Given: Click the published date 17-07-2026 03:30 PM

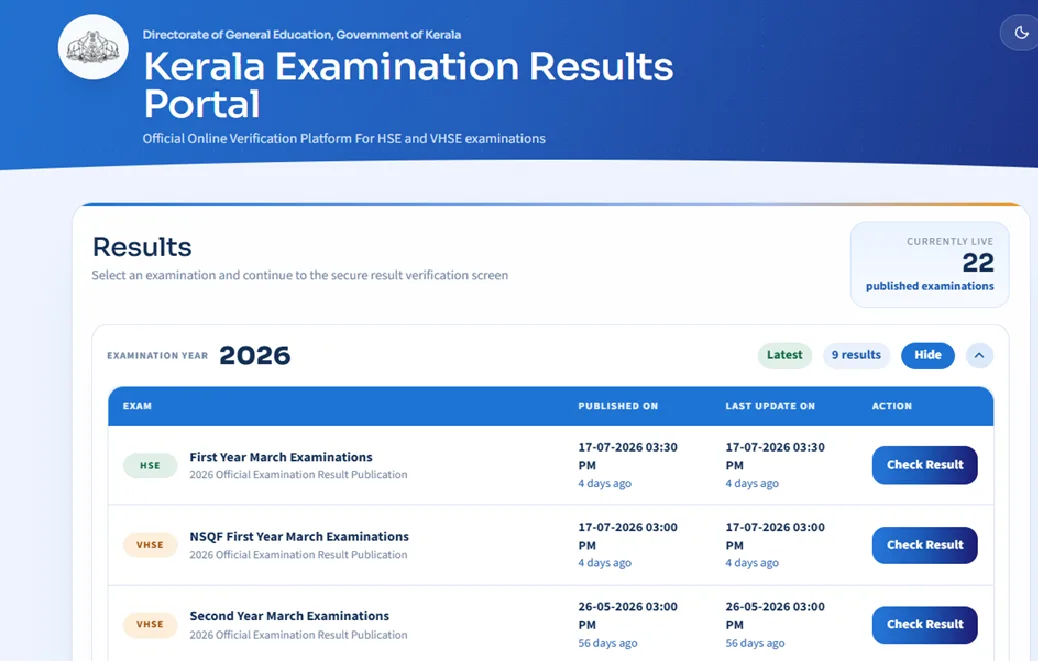Looking at the screenshot, I should pyautogui.click(x=628, y=457).
